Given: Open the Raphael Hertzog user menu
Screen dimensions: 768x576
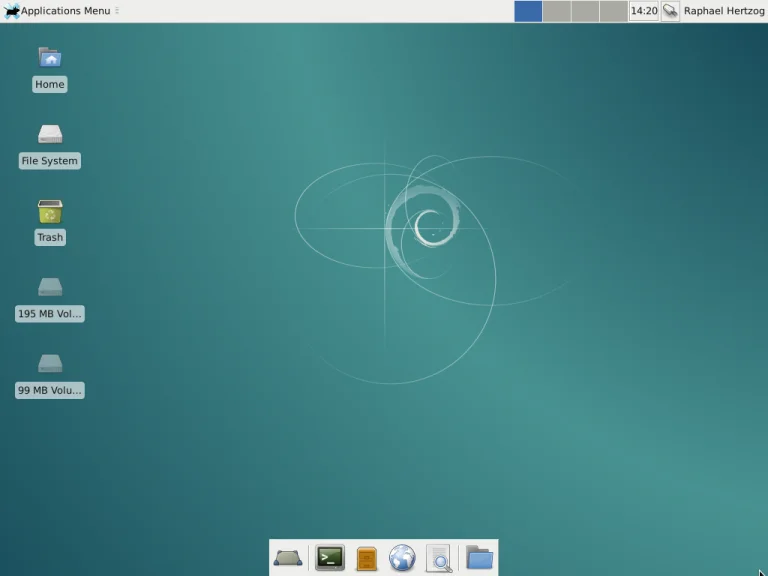Looking at the screenshot, I should [x=724, y=11].
